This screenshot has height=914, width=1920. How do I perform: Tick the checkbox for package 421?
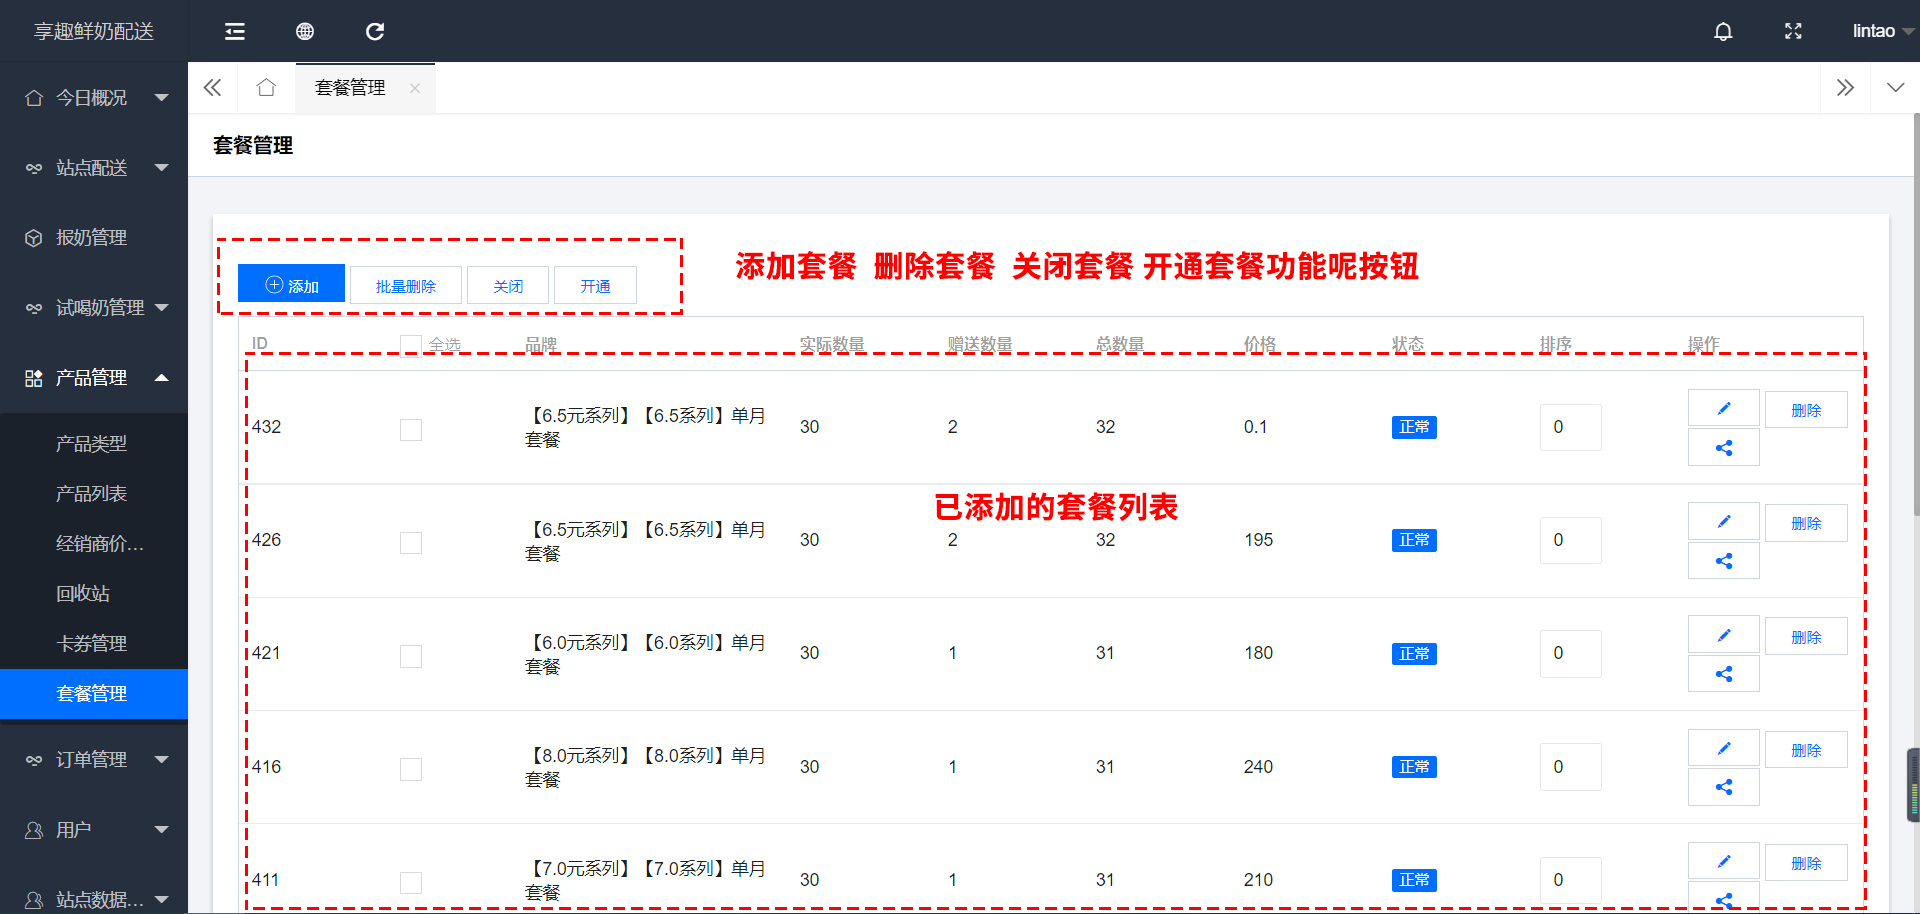[x=410, y=656]
